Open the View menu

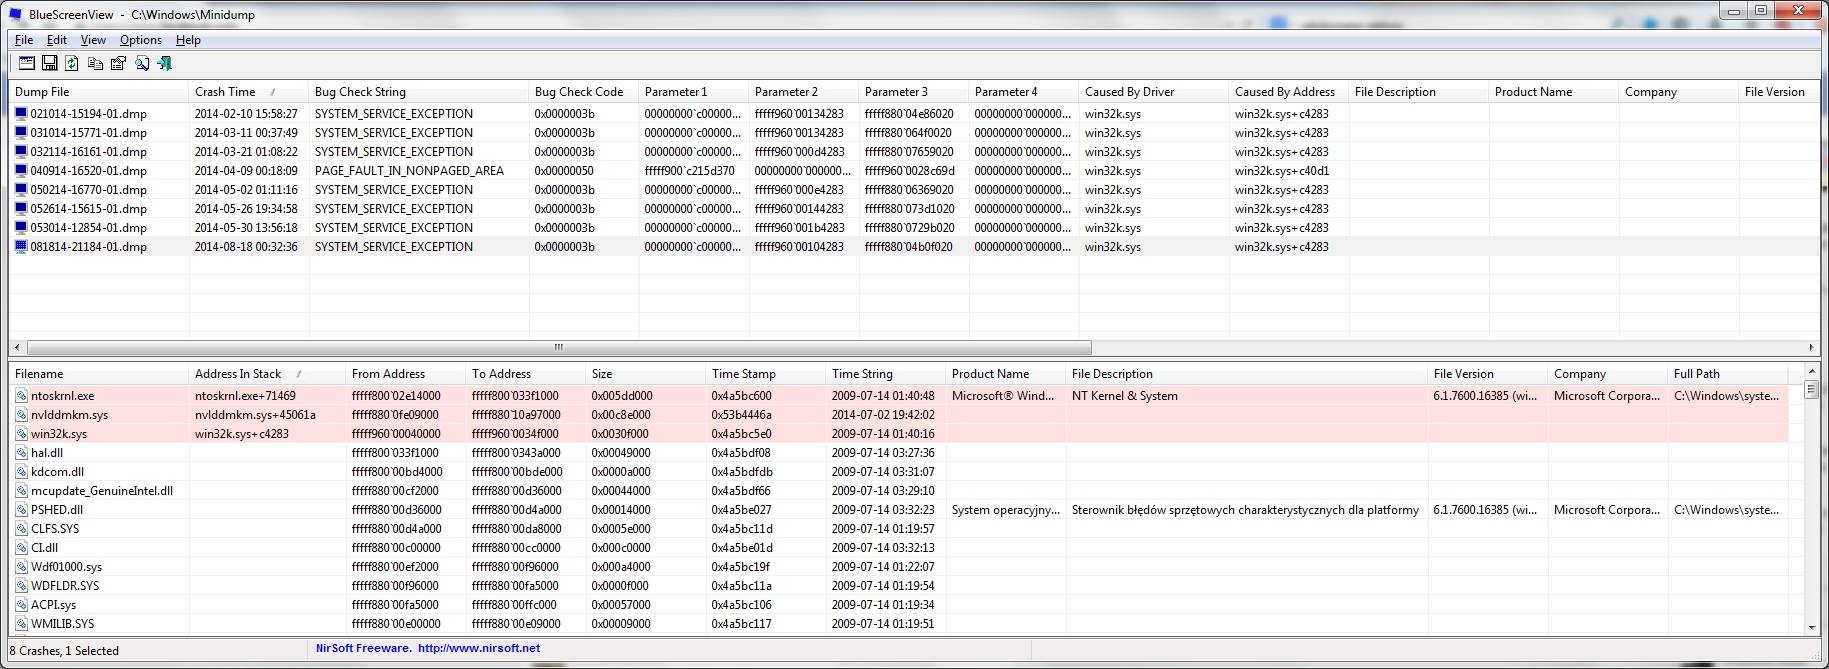click(x=93, y=40)
